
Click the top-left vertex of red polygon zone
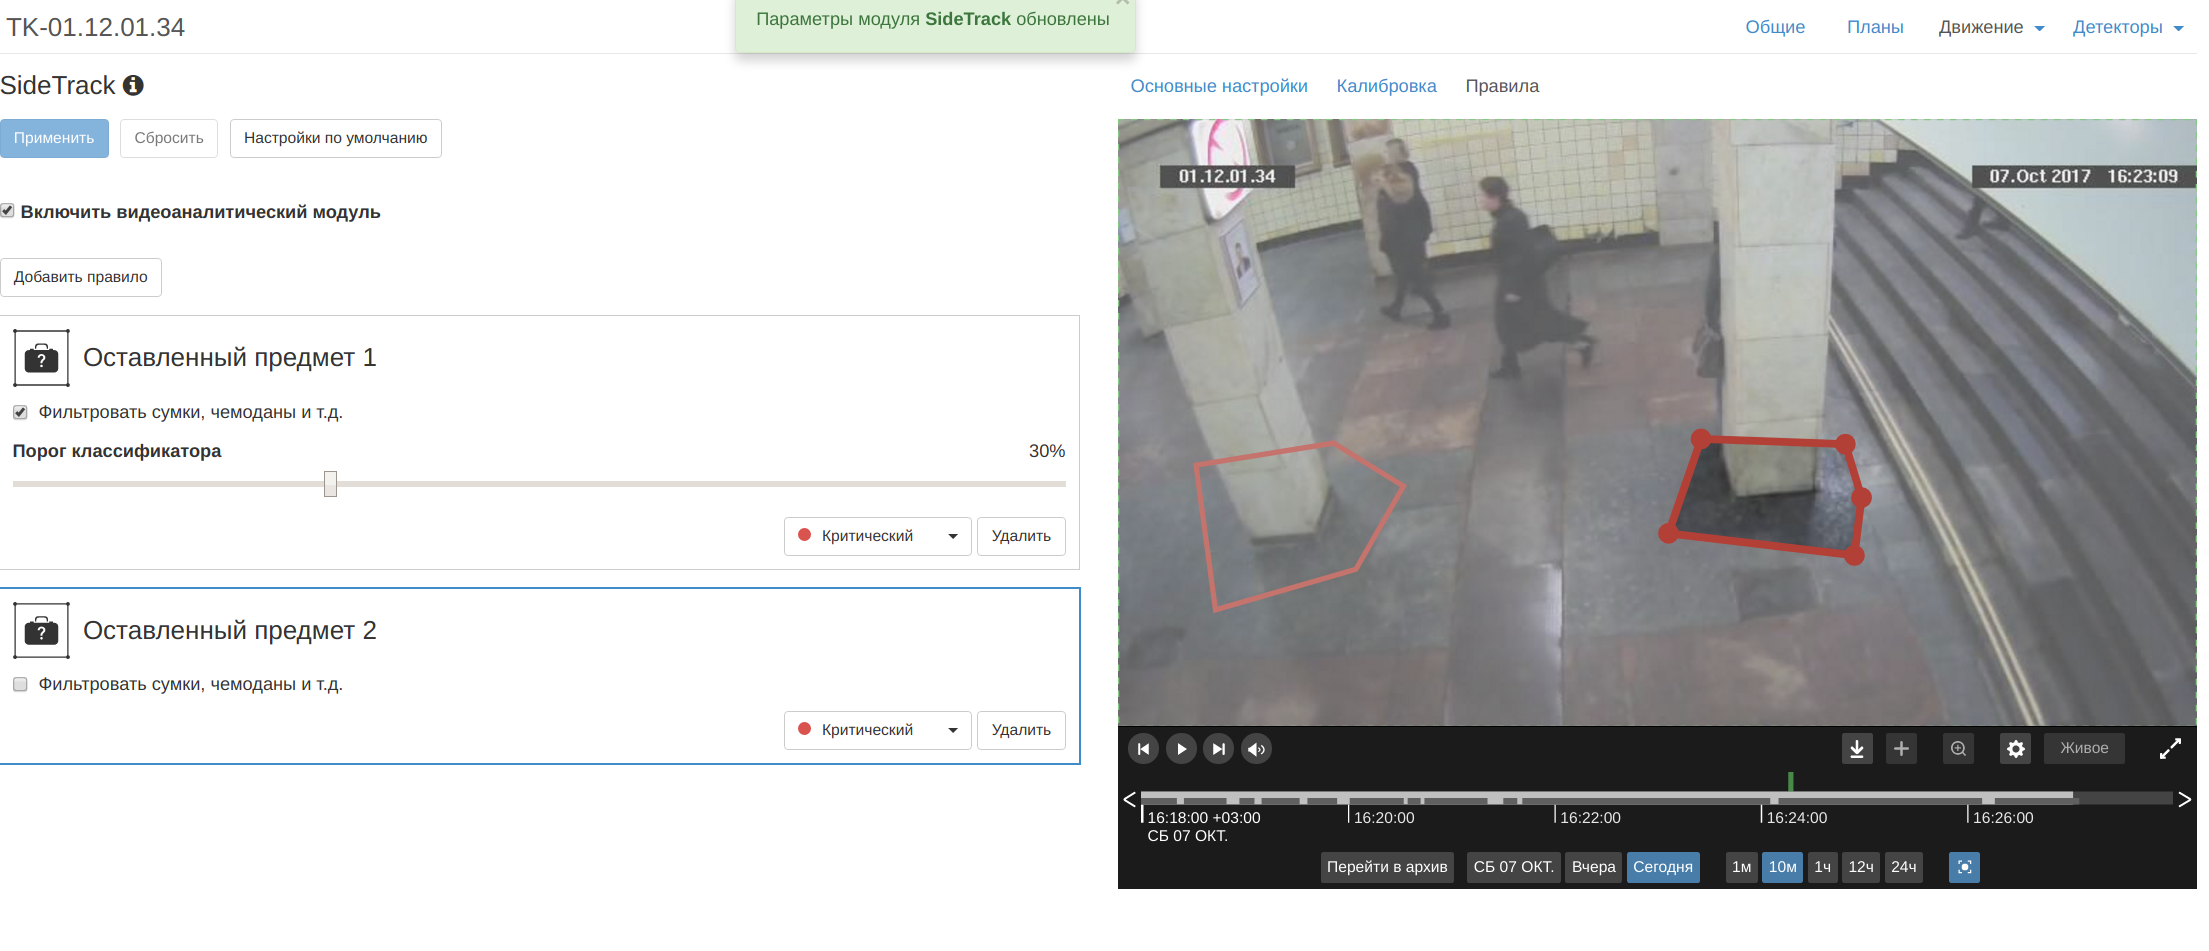point(1701,438)
